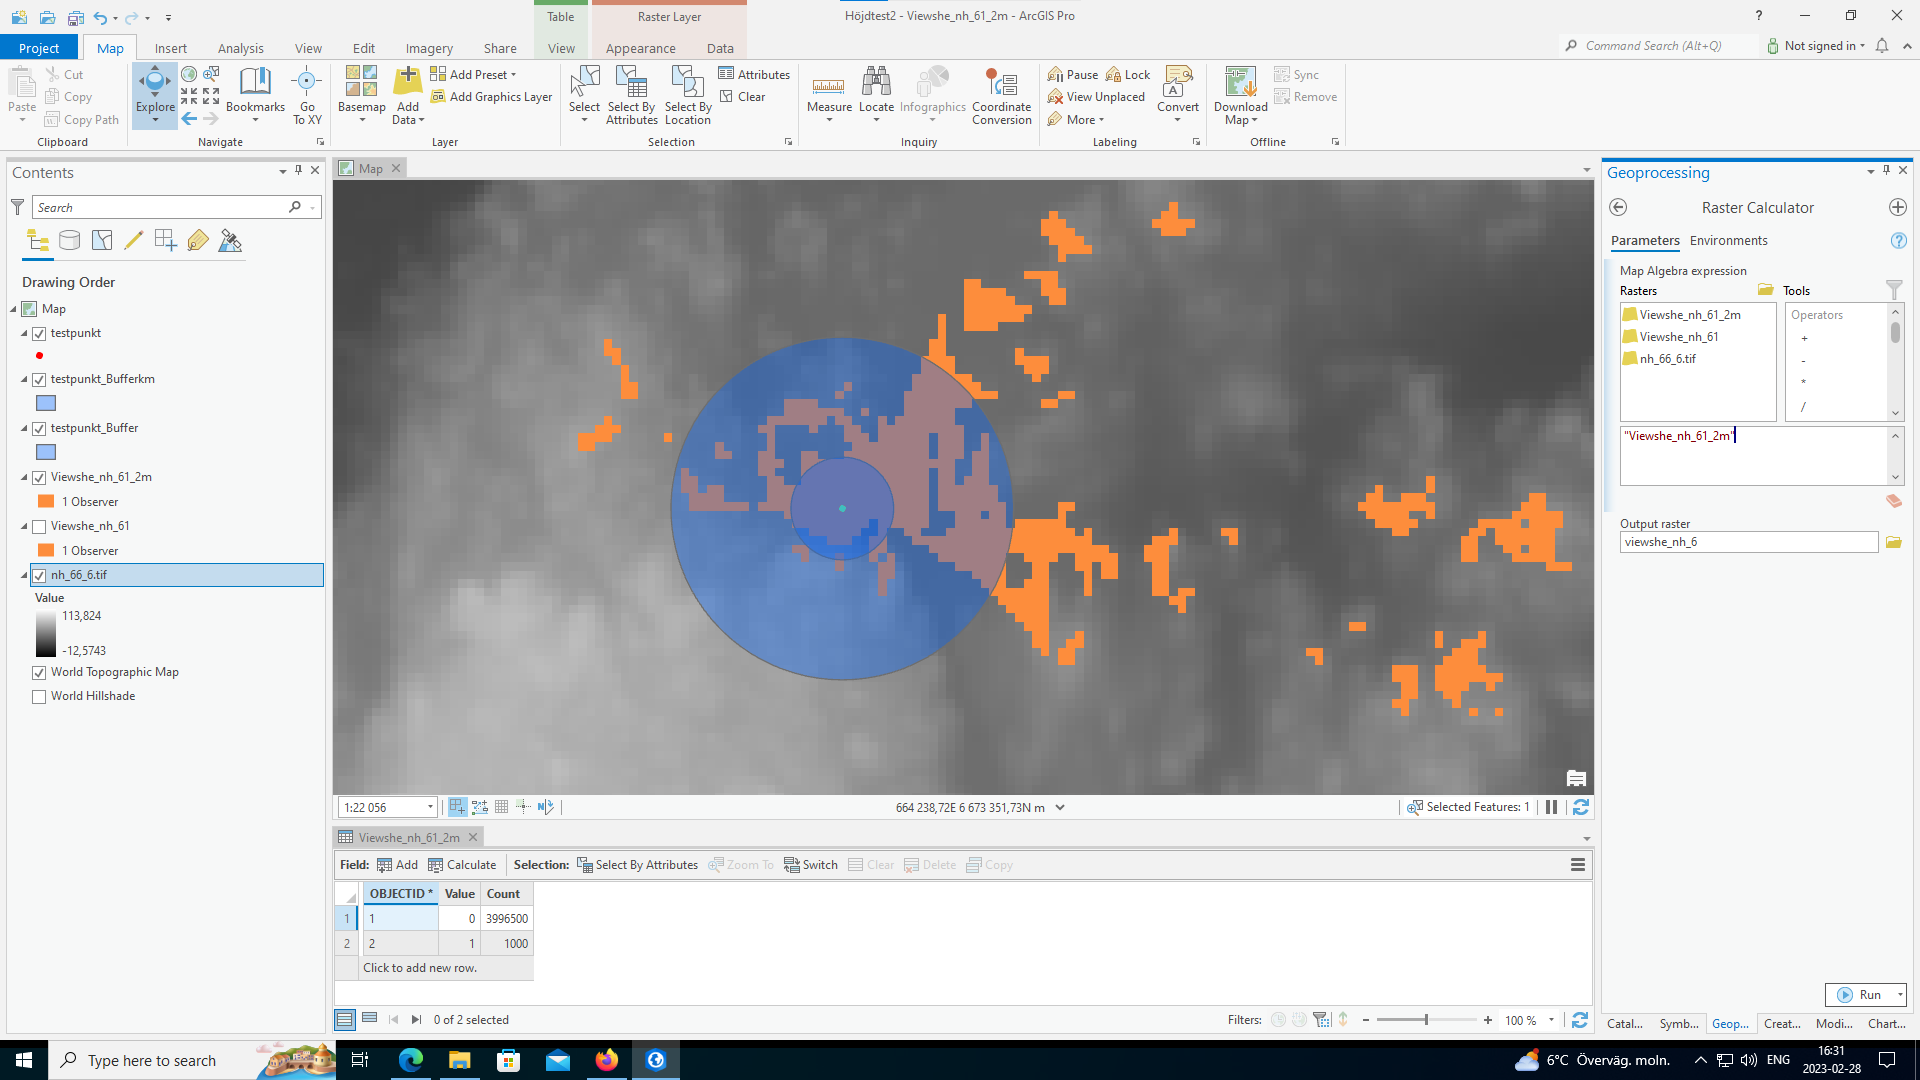Collapse the nh_66_6.tif layer legend

[x=24, y=575]
